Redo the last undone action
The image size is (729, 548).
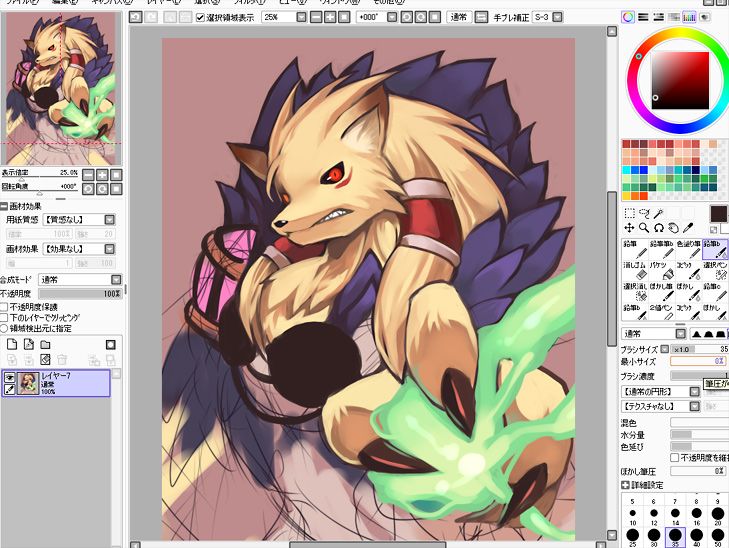(151, 17)
